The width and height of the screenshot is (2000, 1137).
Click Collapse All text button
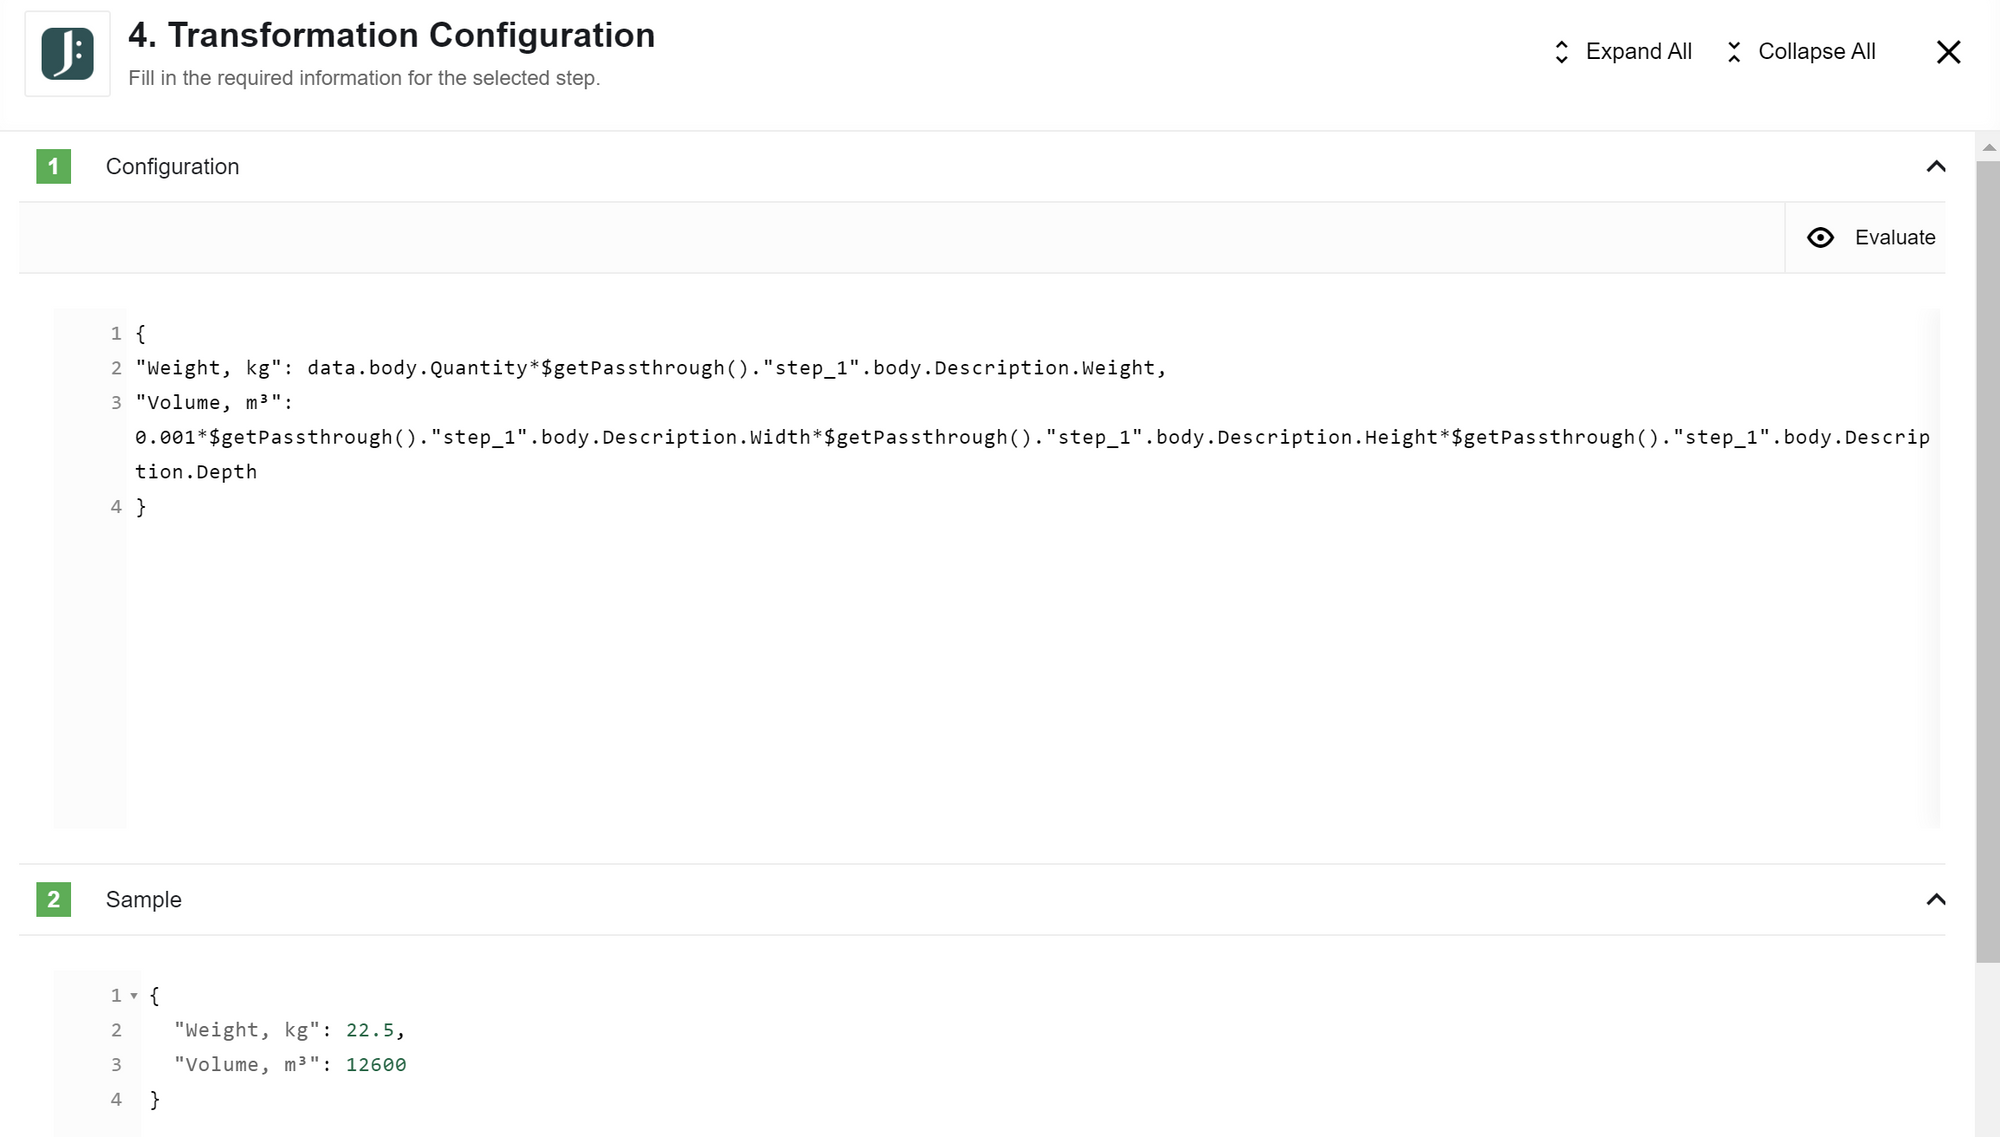(x=1816, y=51)
